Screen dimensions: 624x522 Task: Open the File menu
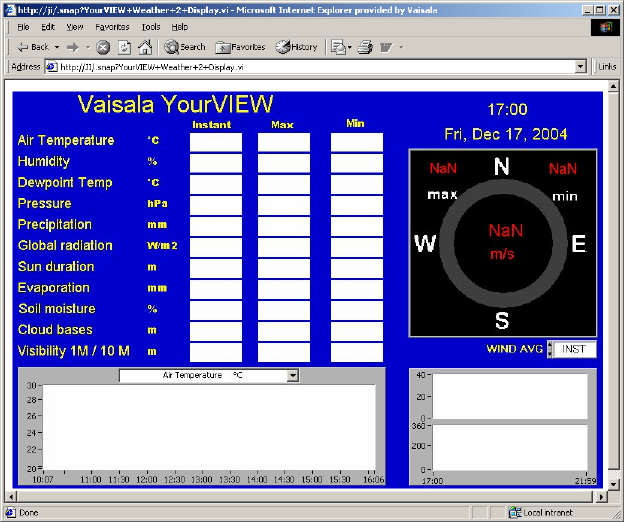[23, 27]
